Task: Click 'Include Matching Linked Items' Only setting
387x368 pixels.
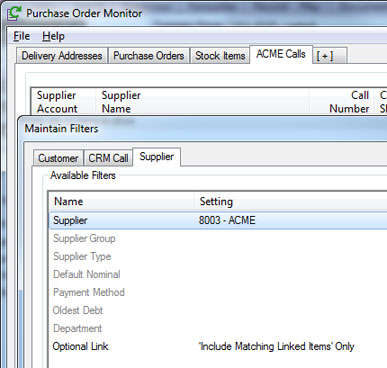Action: [x=276, y=346]
